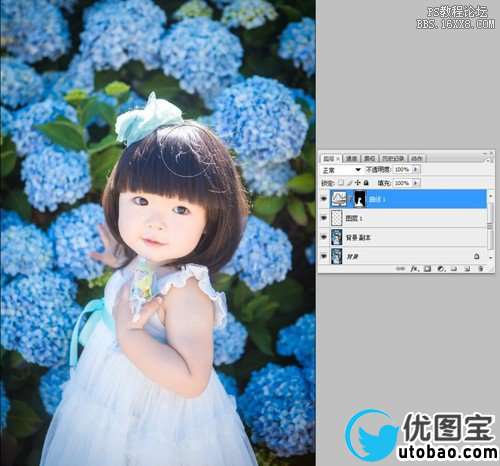The height and width of the screenshot is (466, 500).
Task: Open the fill slider arrow
Action: [415, 183]
